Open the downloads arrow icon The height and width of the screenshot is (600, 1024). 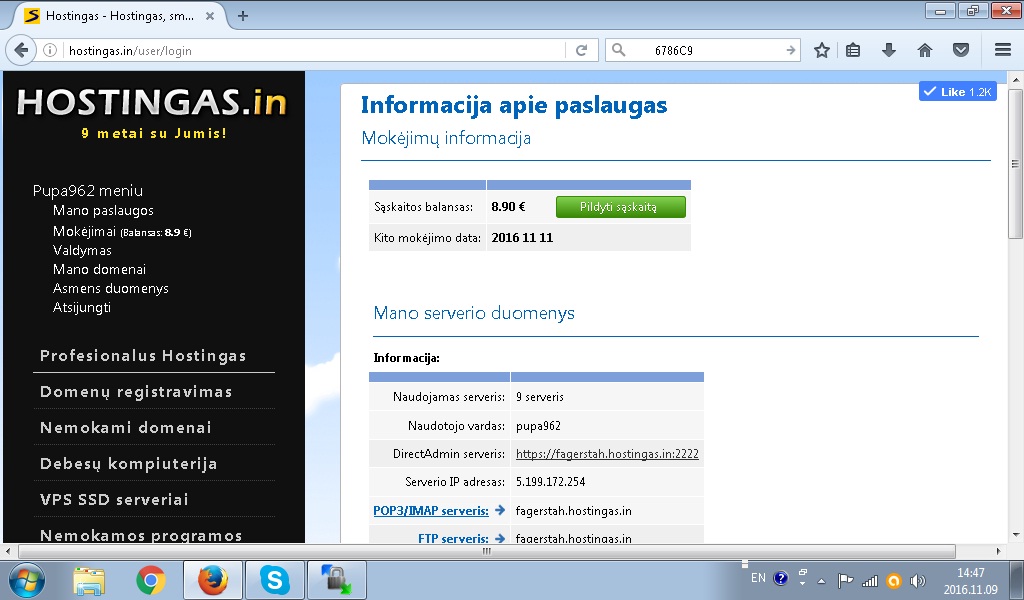tap(889, 50)
